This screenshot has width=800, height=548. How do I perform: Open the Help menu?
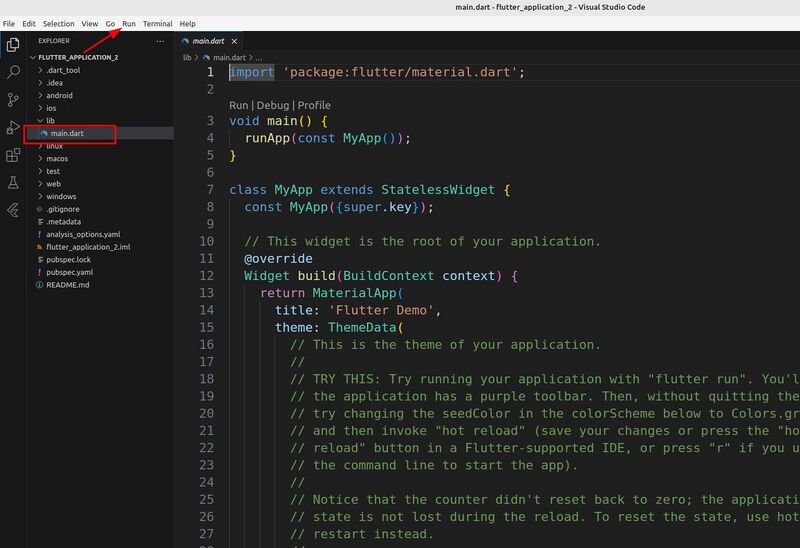tap(187, 23)
